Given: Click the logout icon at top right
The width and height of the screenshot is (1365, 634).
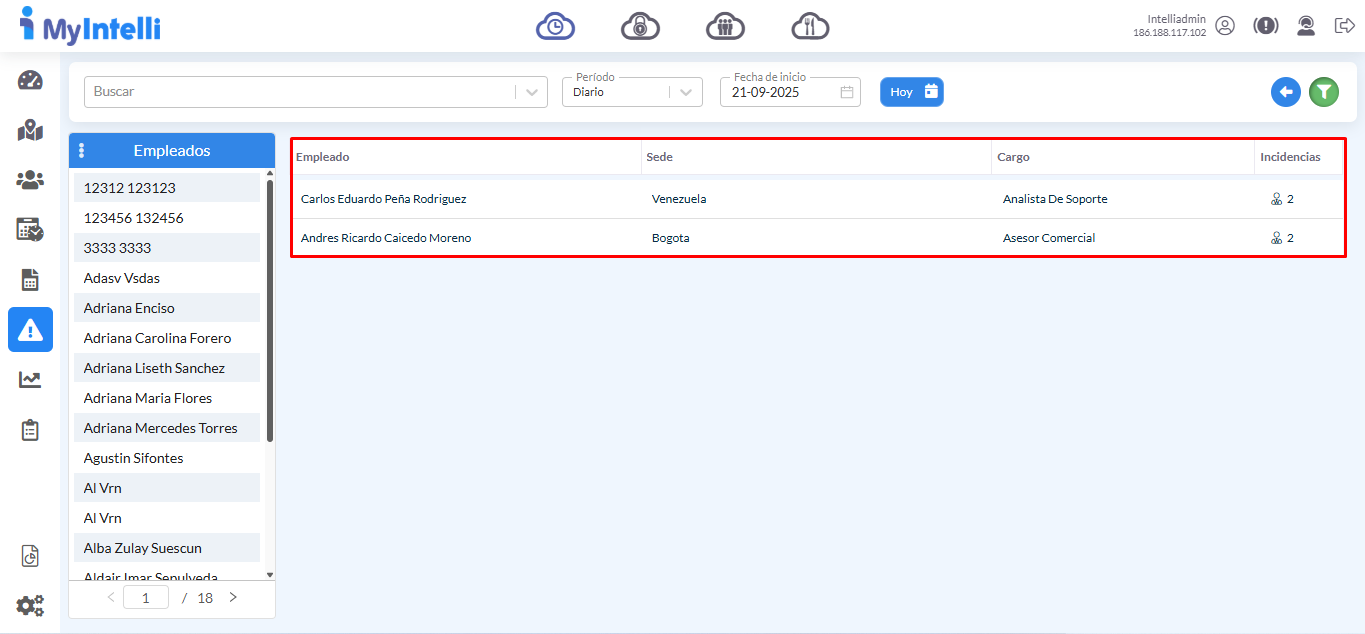Looking at the screenshot, I should (x=1344, y=26).
